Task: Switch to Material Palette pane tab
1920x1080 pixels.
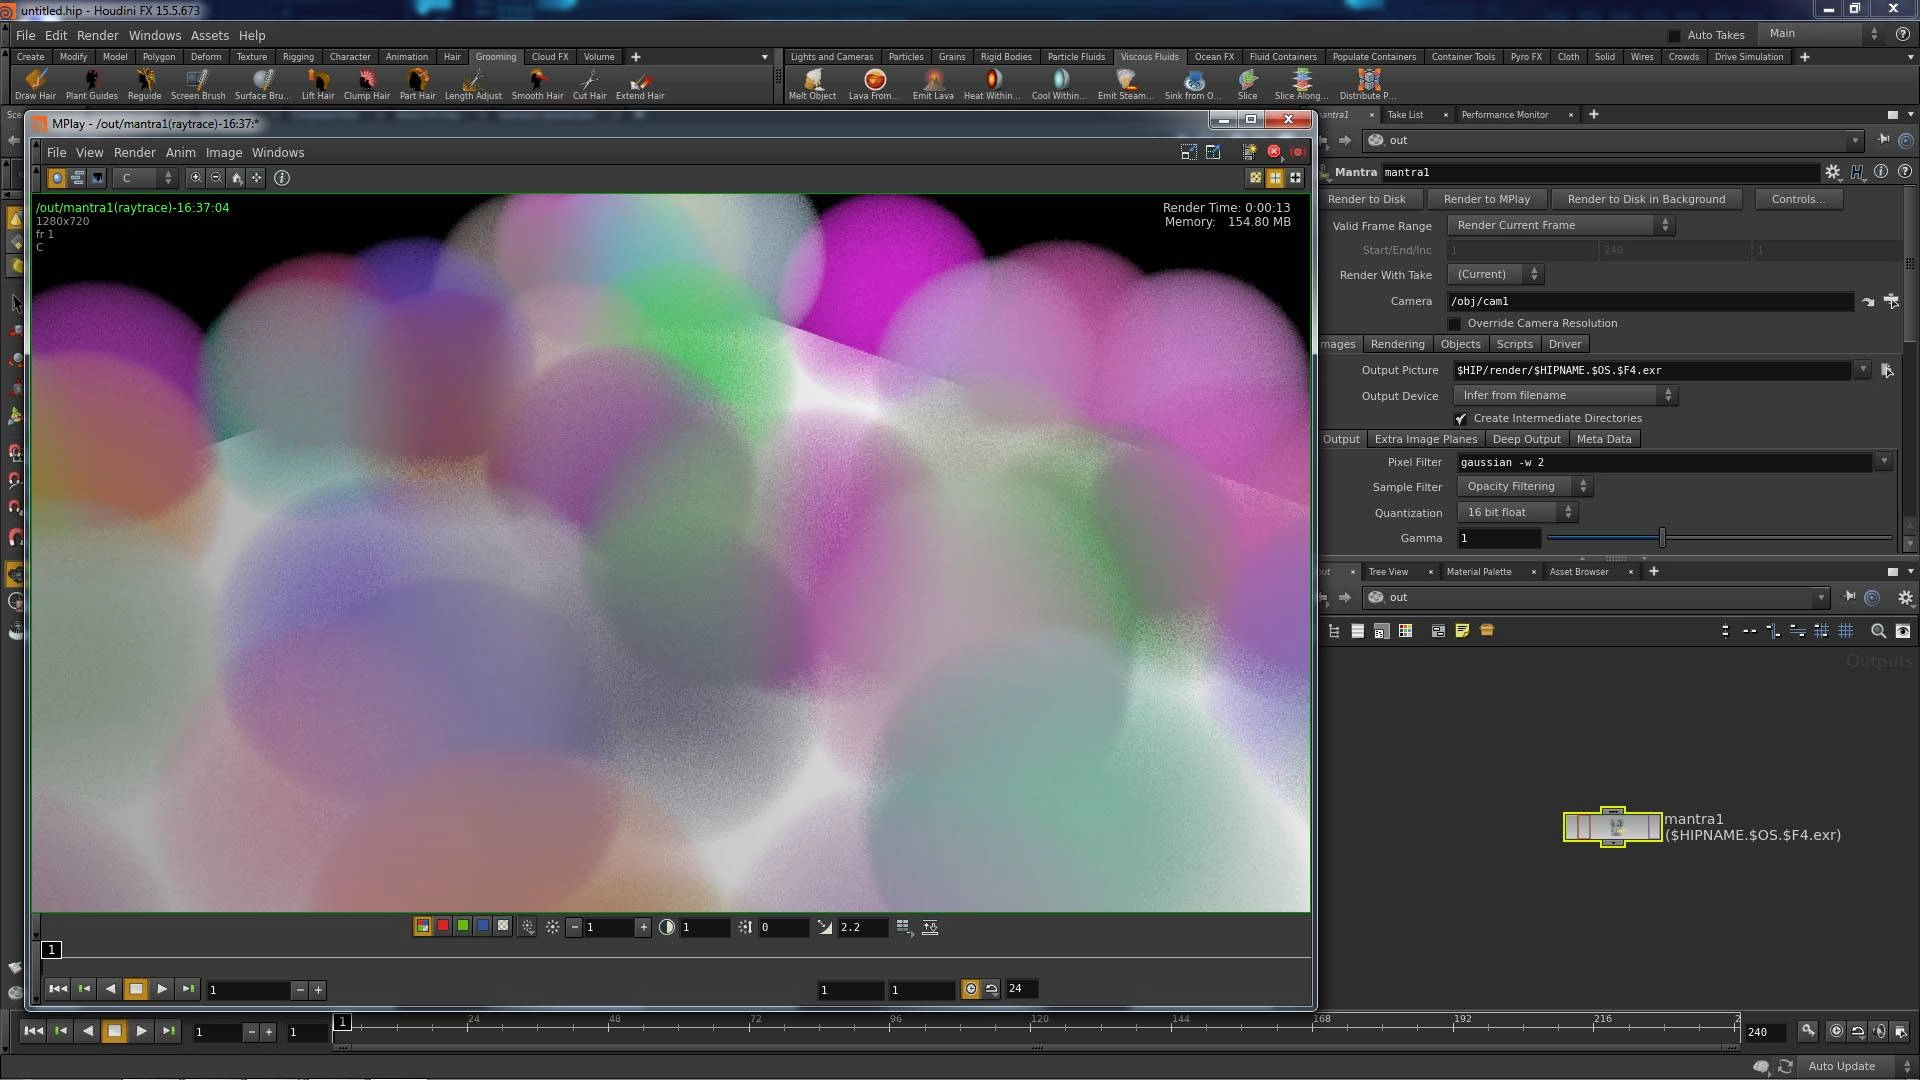Action: tap(1478, 572)
